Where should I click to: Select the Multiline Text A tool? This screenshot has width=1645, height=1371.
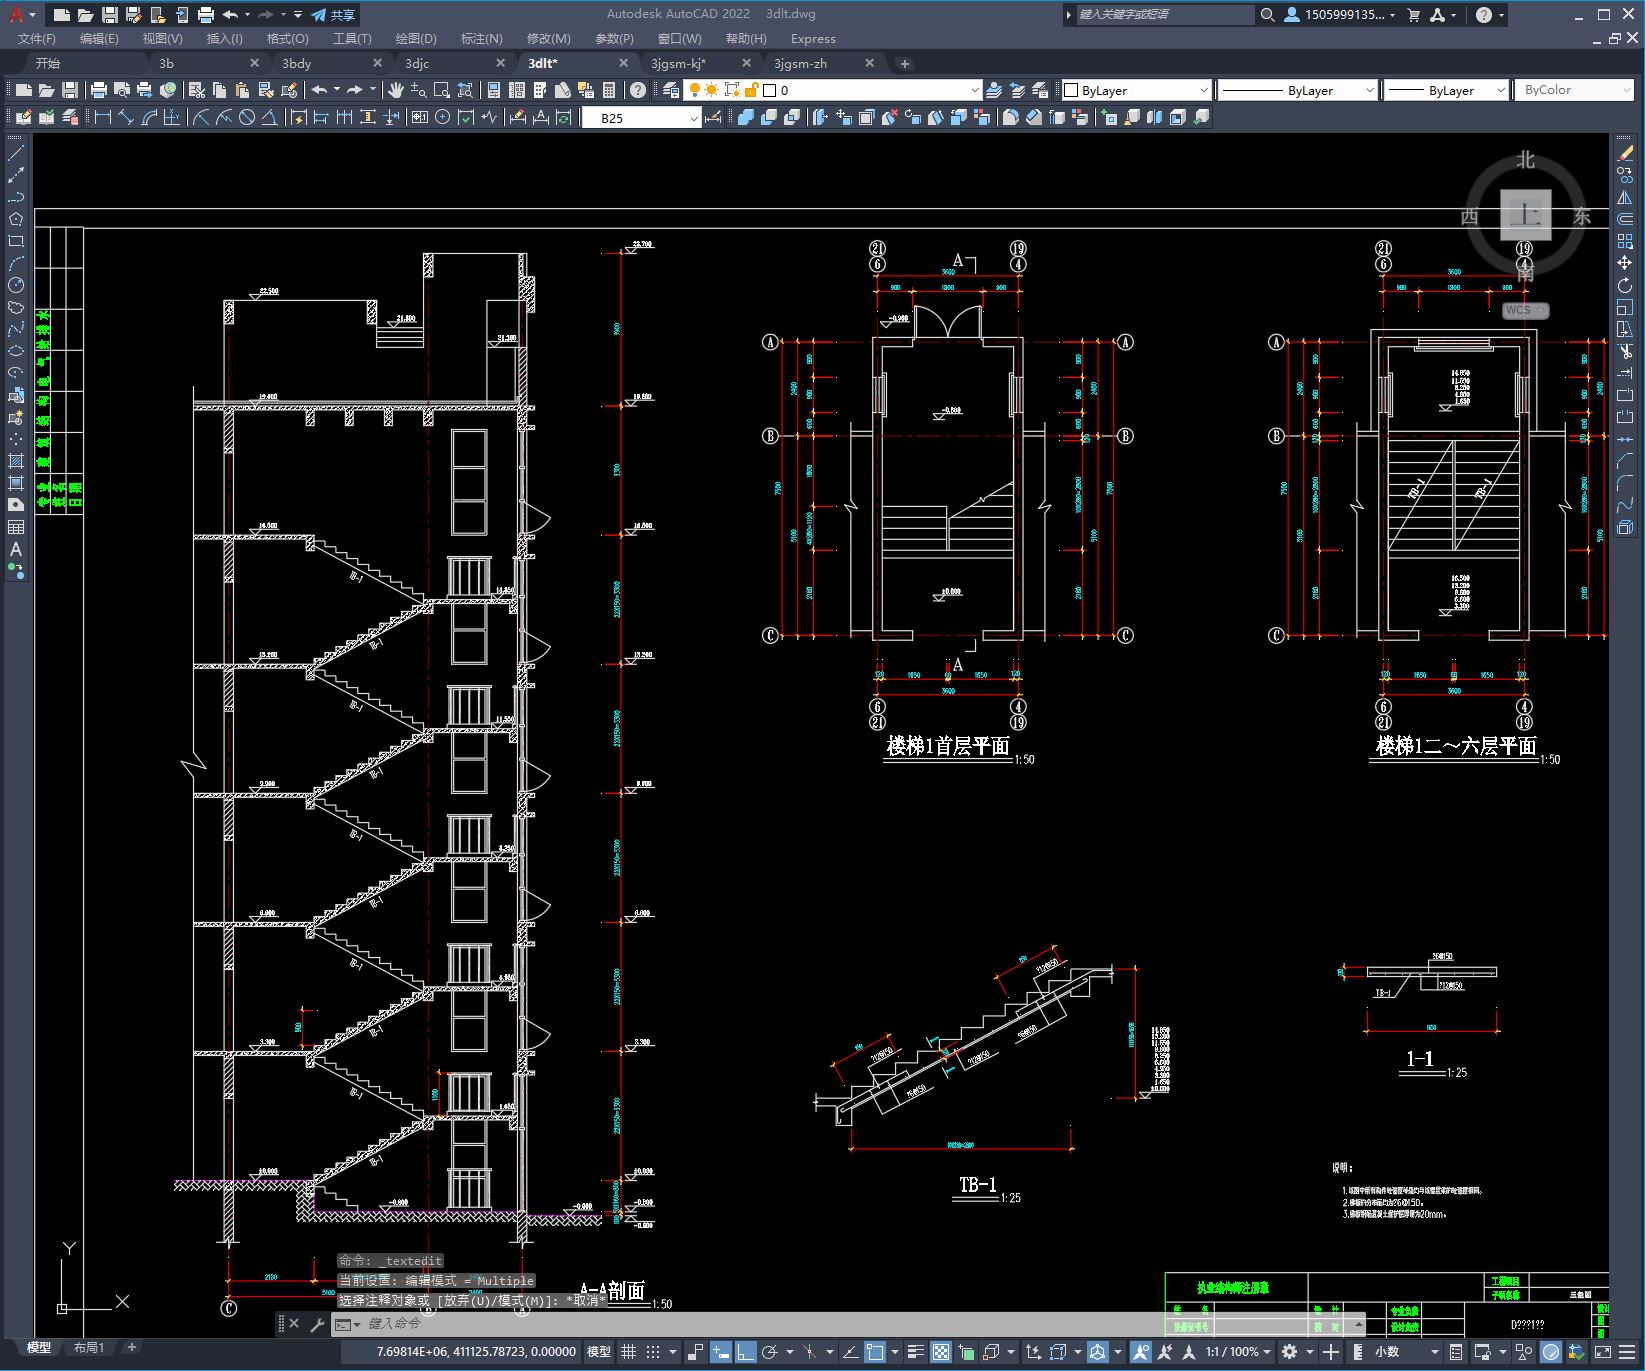pos(16,549)
